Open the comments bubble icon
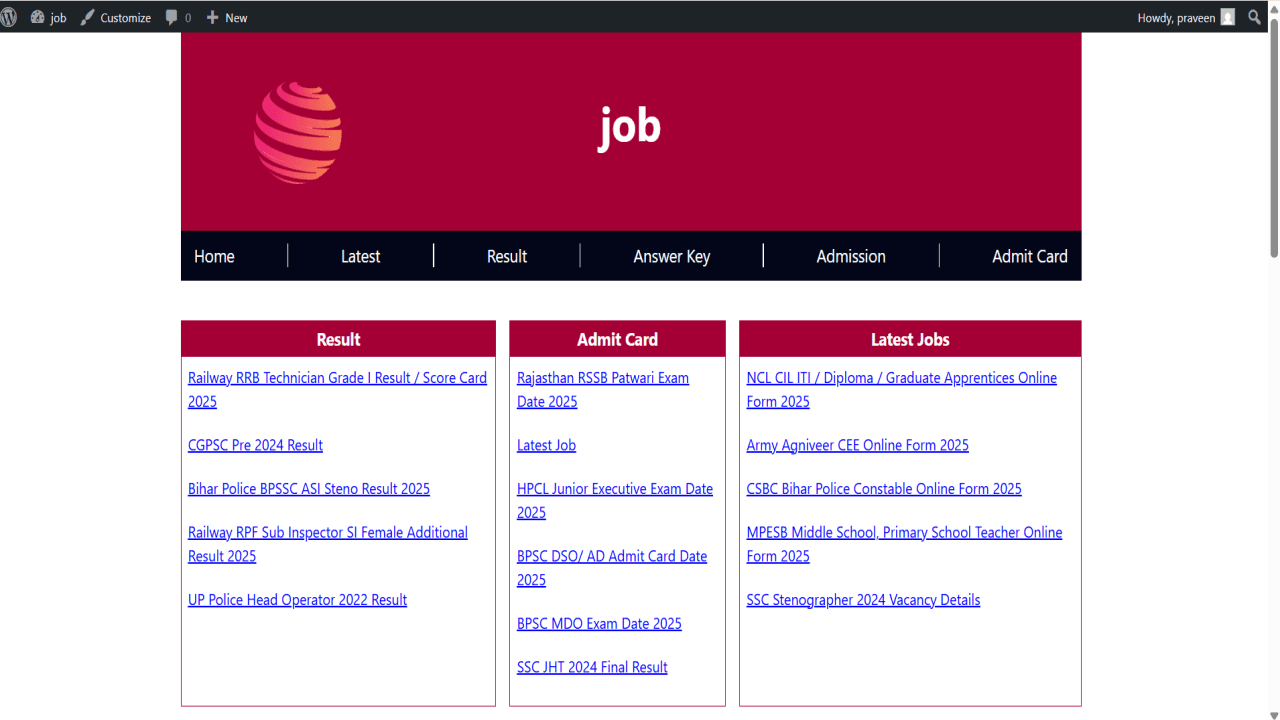This screenshot has height=720, width=1280. 172,17
